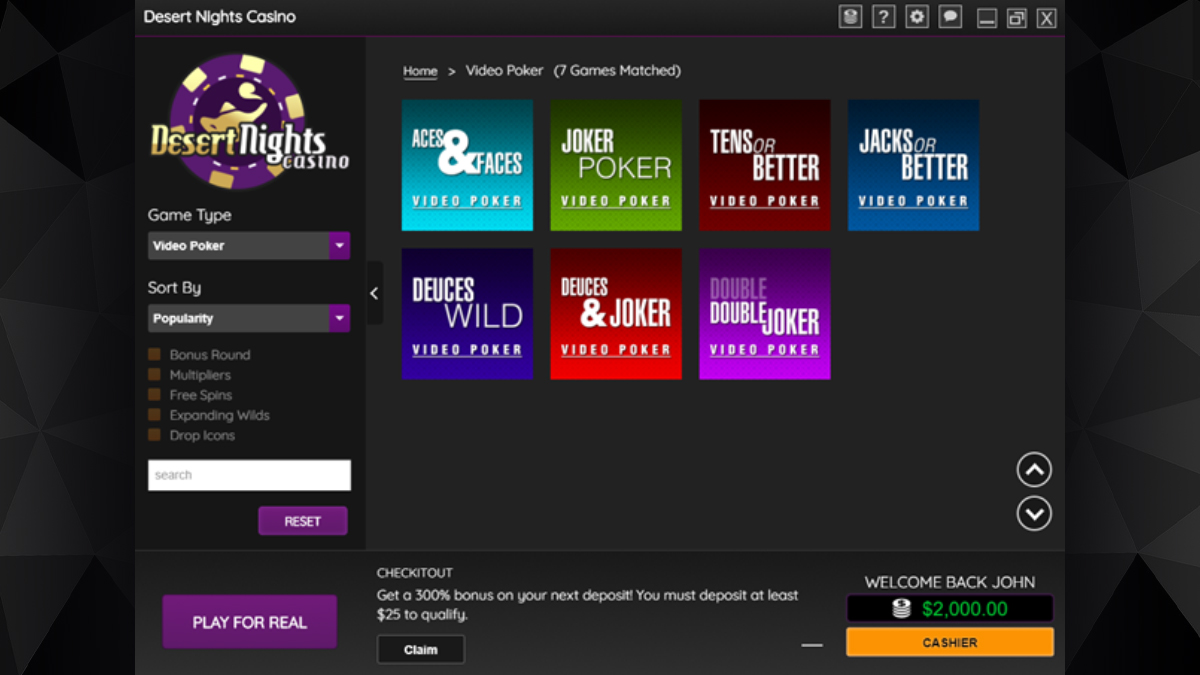1200x675 pixels.
Task: Click into the game search field
Action: click(x=249, y=475)
